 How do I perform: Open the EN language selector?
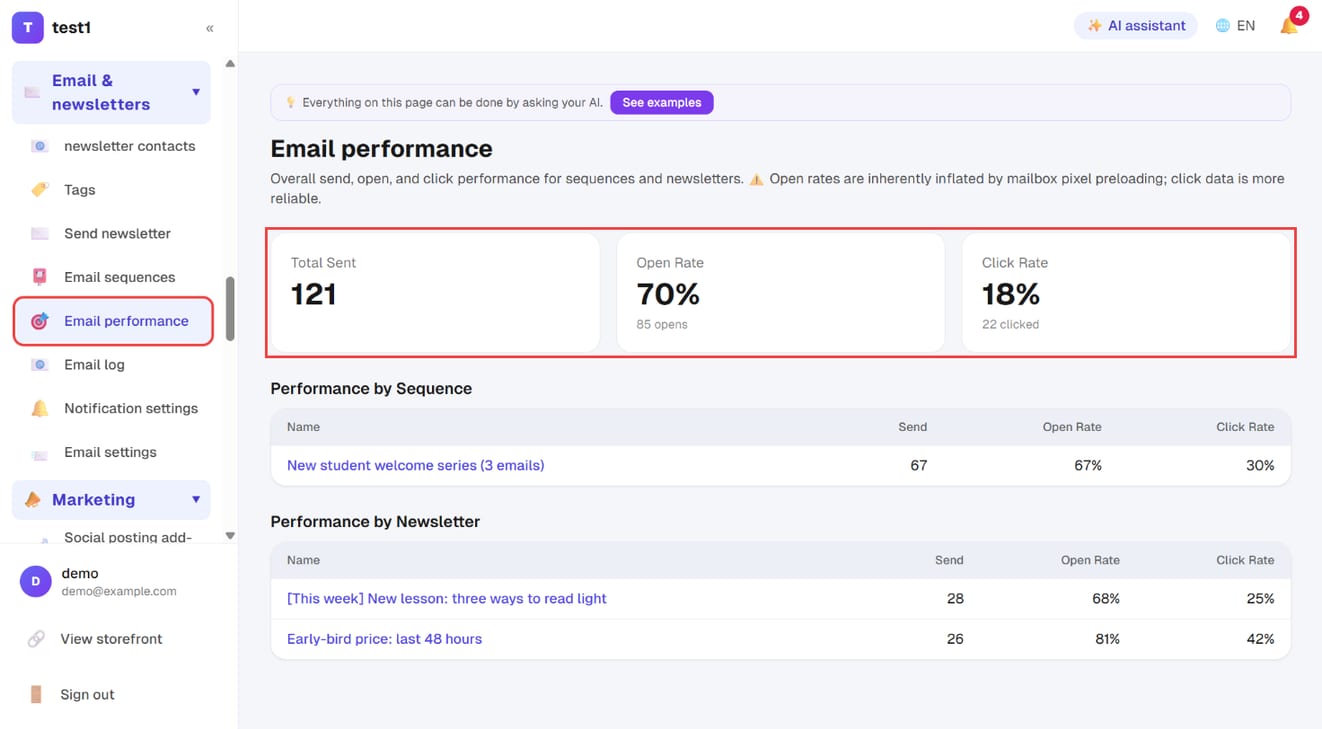coord(1235,26)
